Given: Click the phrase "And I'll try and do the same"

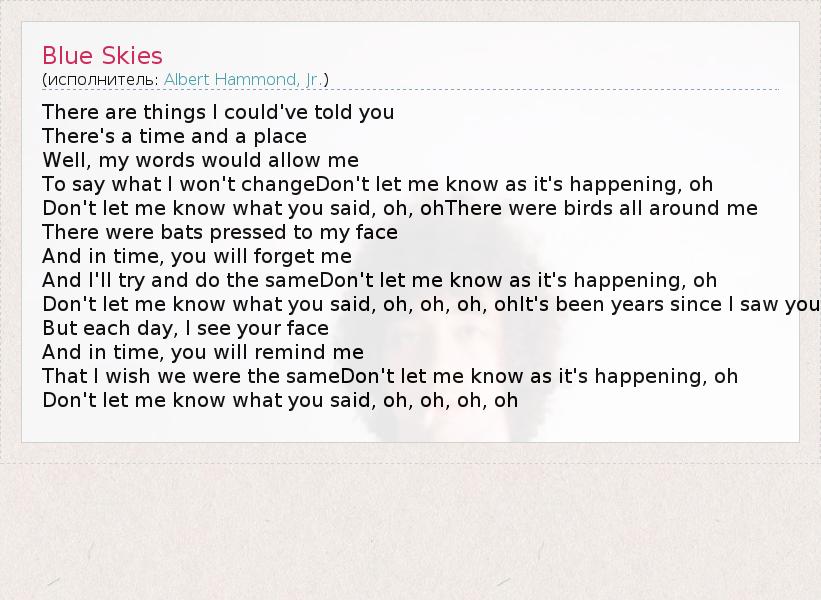Looking at the screenshot, I should point(185,280).
